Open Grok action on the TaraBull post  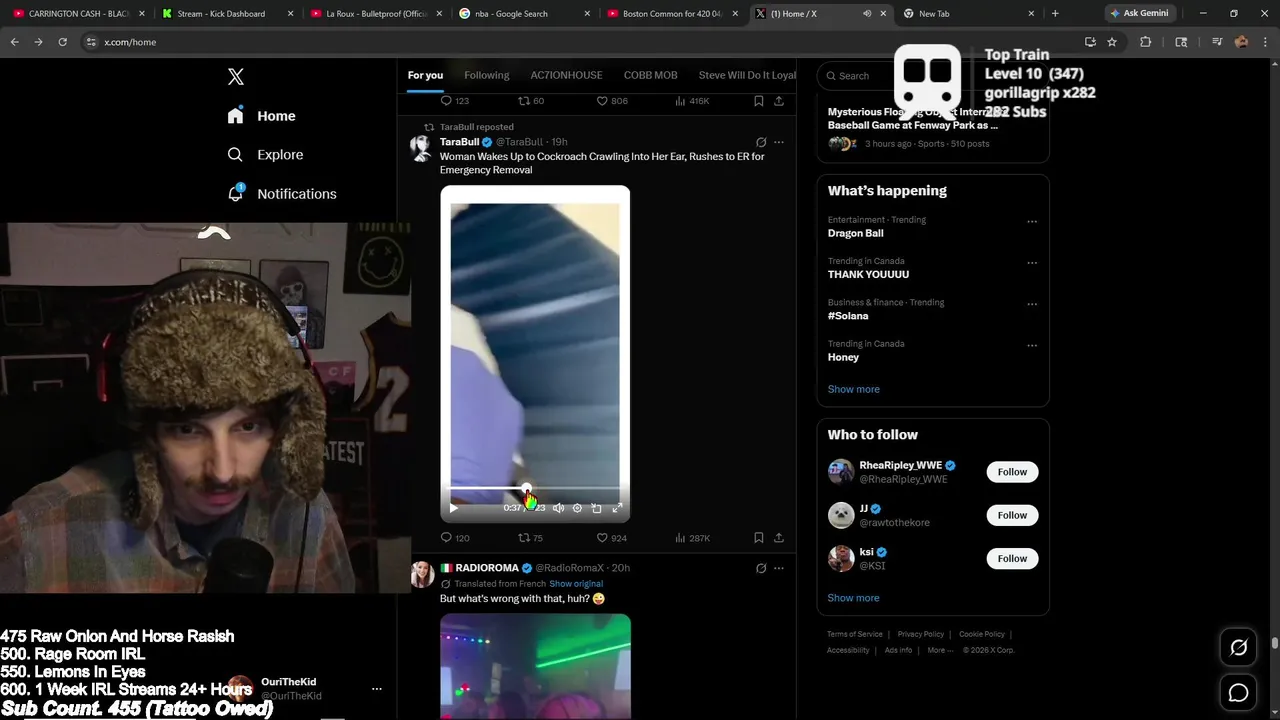click(761, 142)
